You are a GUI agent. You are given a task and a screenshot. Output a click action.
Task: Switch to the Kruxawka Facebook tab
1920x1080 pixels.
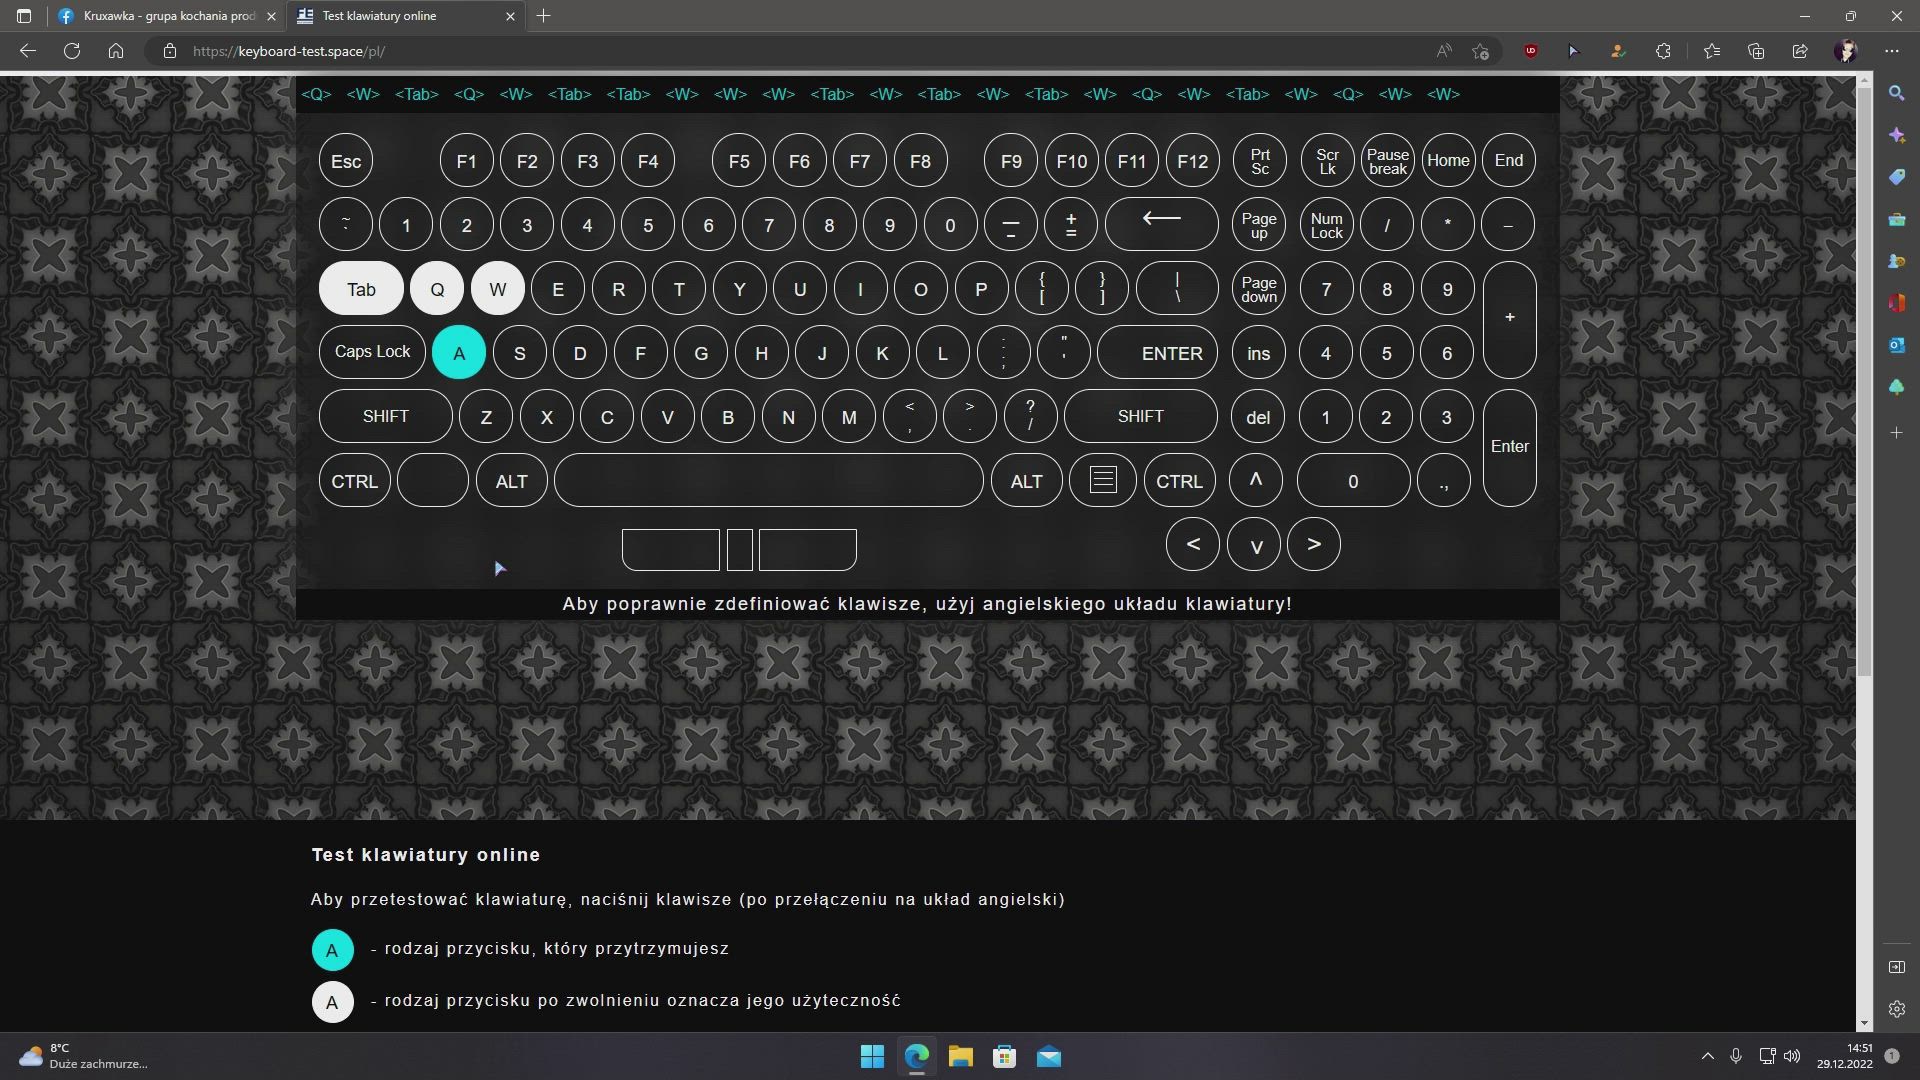tap(165, 16)
